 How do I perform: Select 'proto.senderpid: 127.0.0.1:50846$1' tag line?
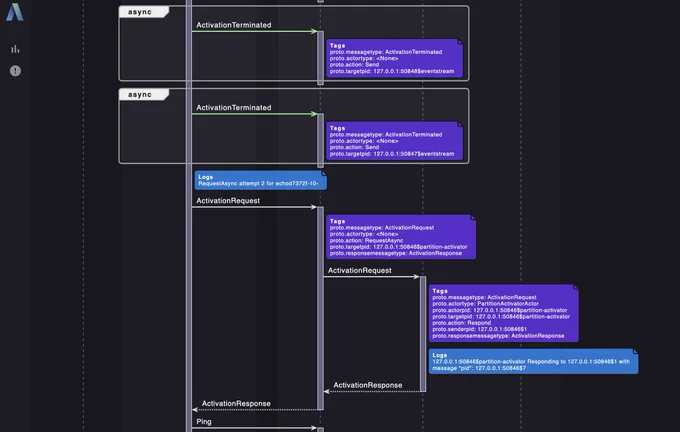pos(480,329)
